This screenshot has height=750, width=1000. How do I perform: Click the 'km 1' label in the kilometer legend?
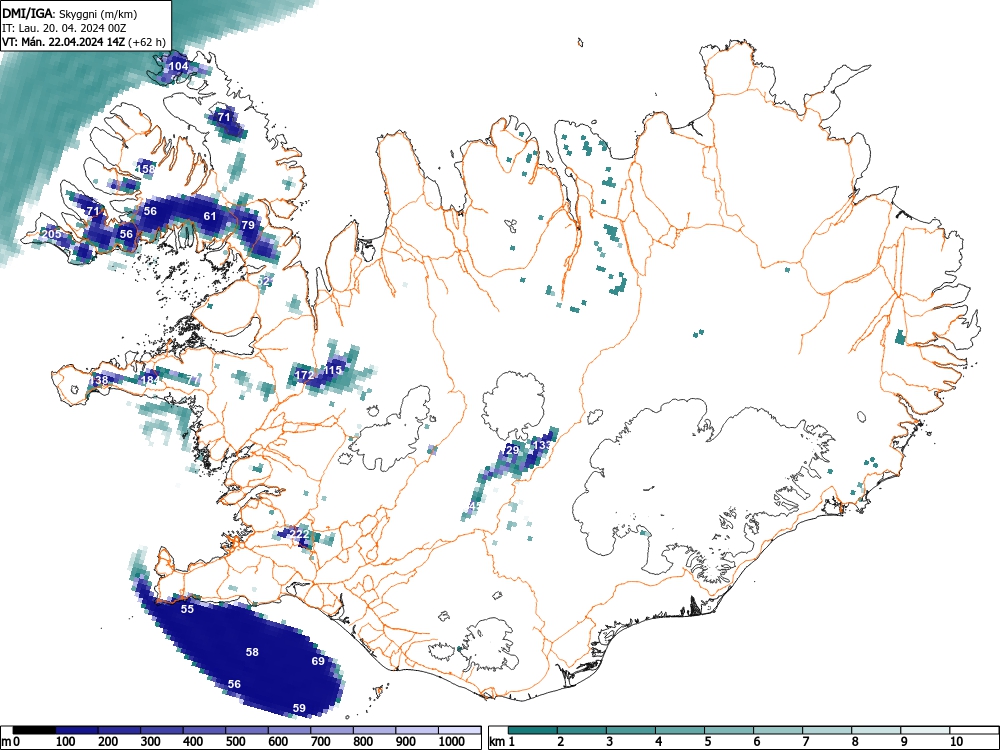tap(502, 741)
